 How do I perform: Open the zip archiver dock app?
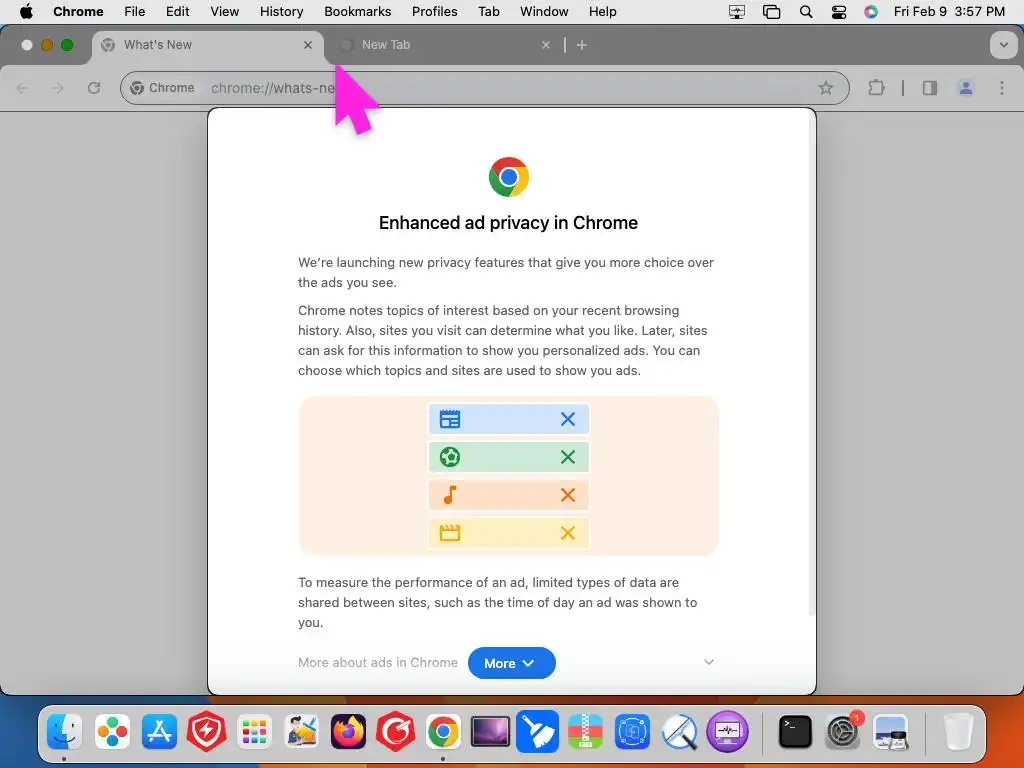(585, 731)
